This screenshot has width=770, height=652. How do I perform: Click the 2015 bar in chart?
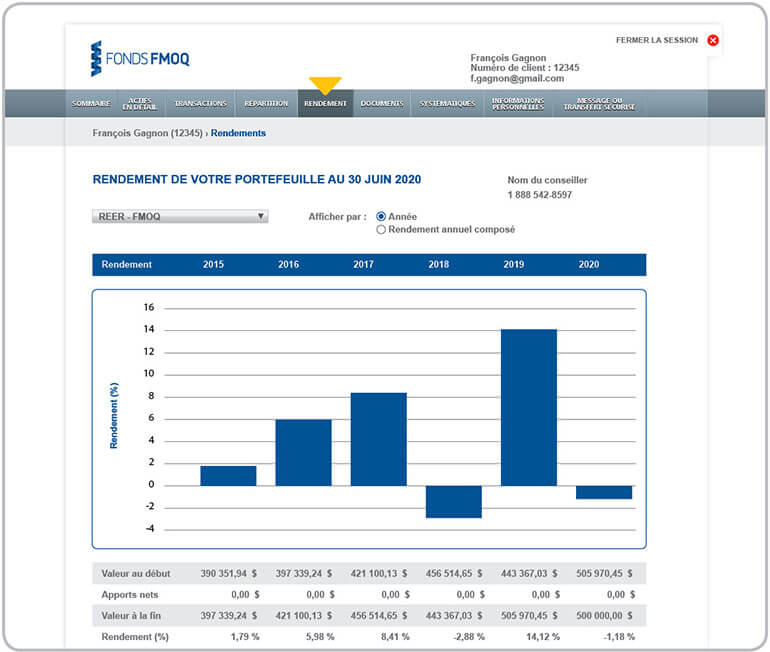228,476
